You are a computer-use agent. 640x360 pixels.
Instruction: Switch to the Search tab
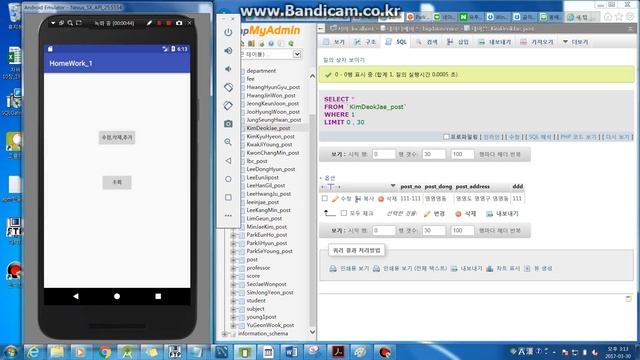point(427,42)
